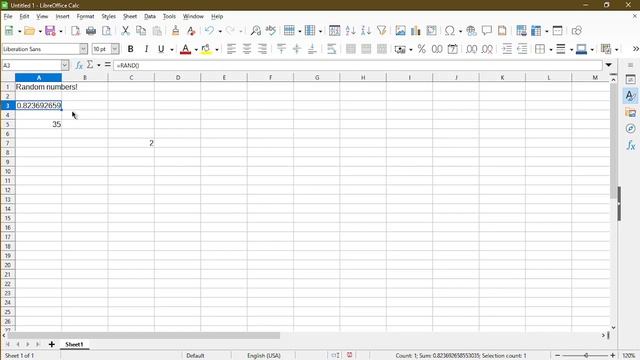Click the formula input line
The width and height of the screenshot is (640, 360).
coord(358,65)
